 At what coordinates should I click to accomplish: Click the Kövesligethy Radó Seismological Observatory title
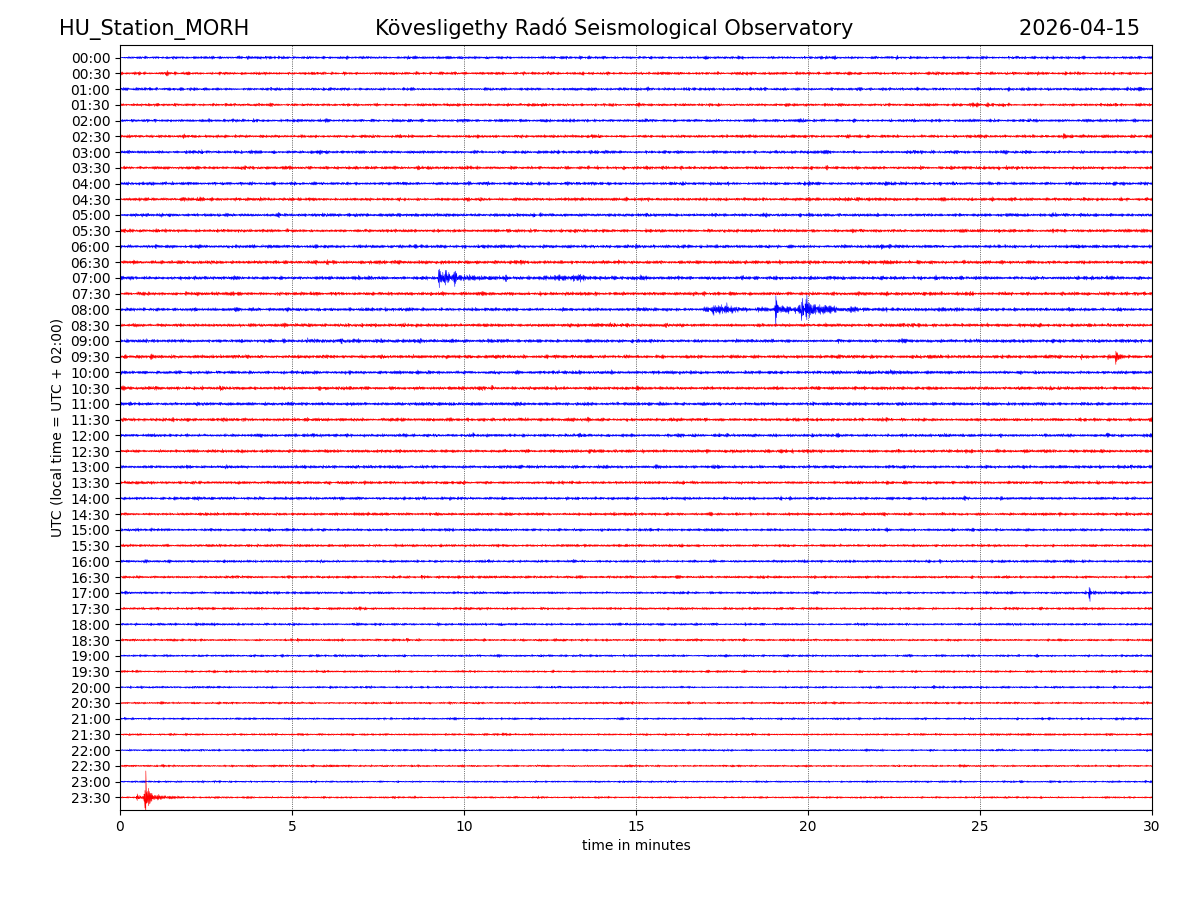[x=613, y=28]
